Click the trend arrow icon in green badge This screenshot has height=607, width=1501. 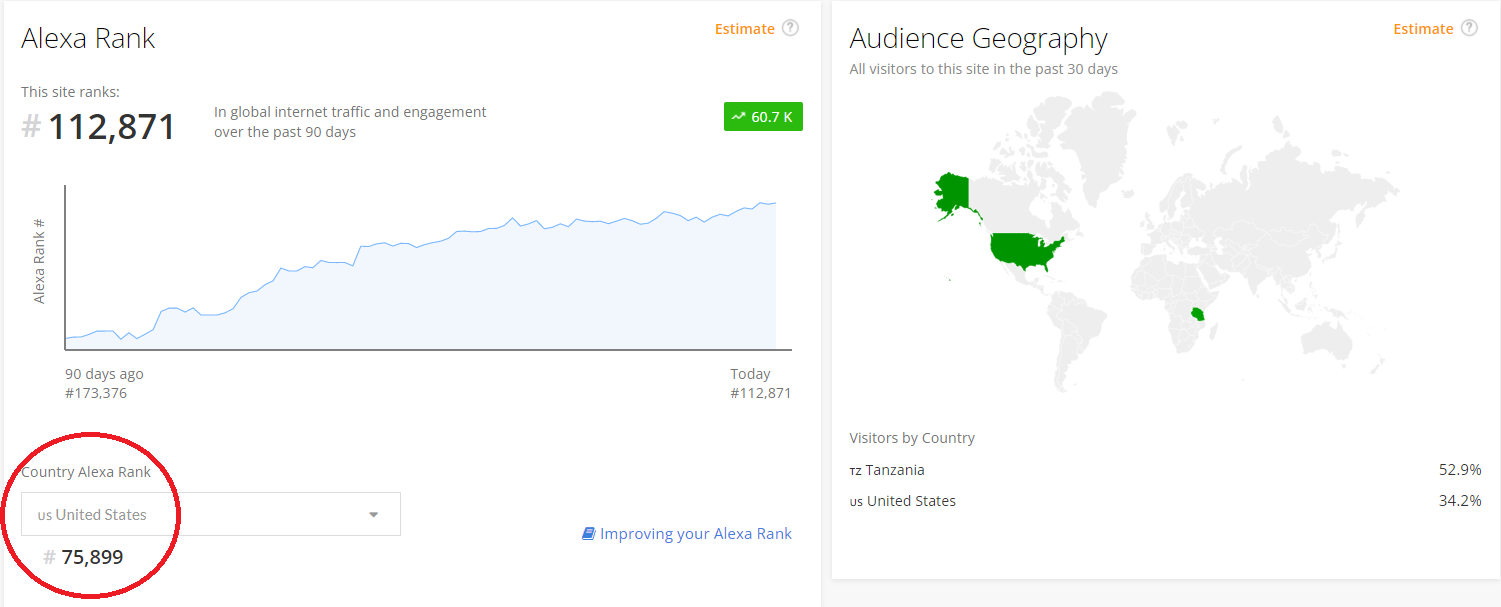tap(738, 117)
